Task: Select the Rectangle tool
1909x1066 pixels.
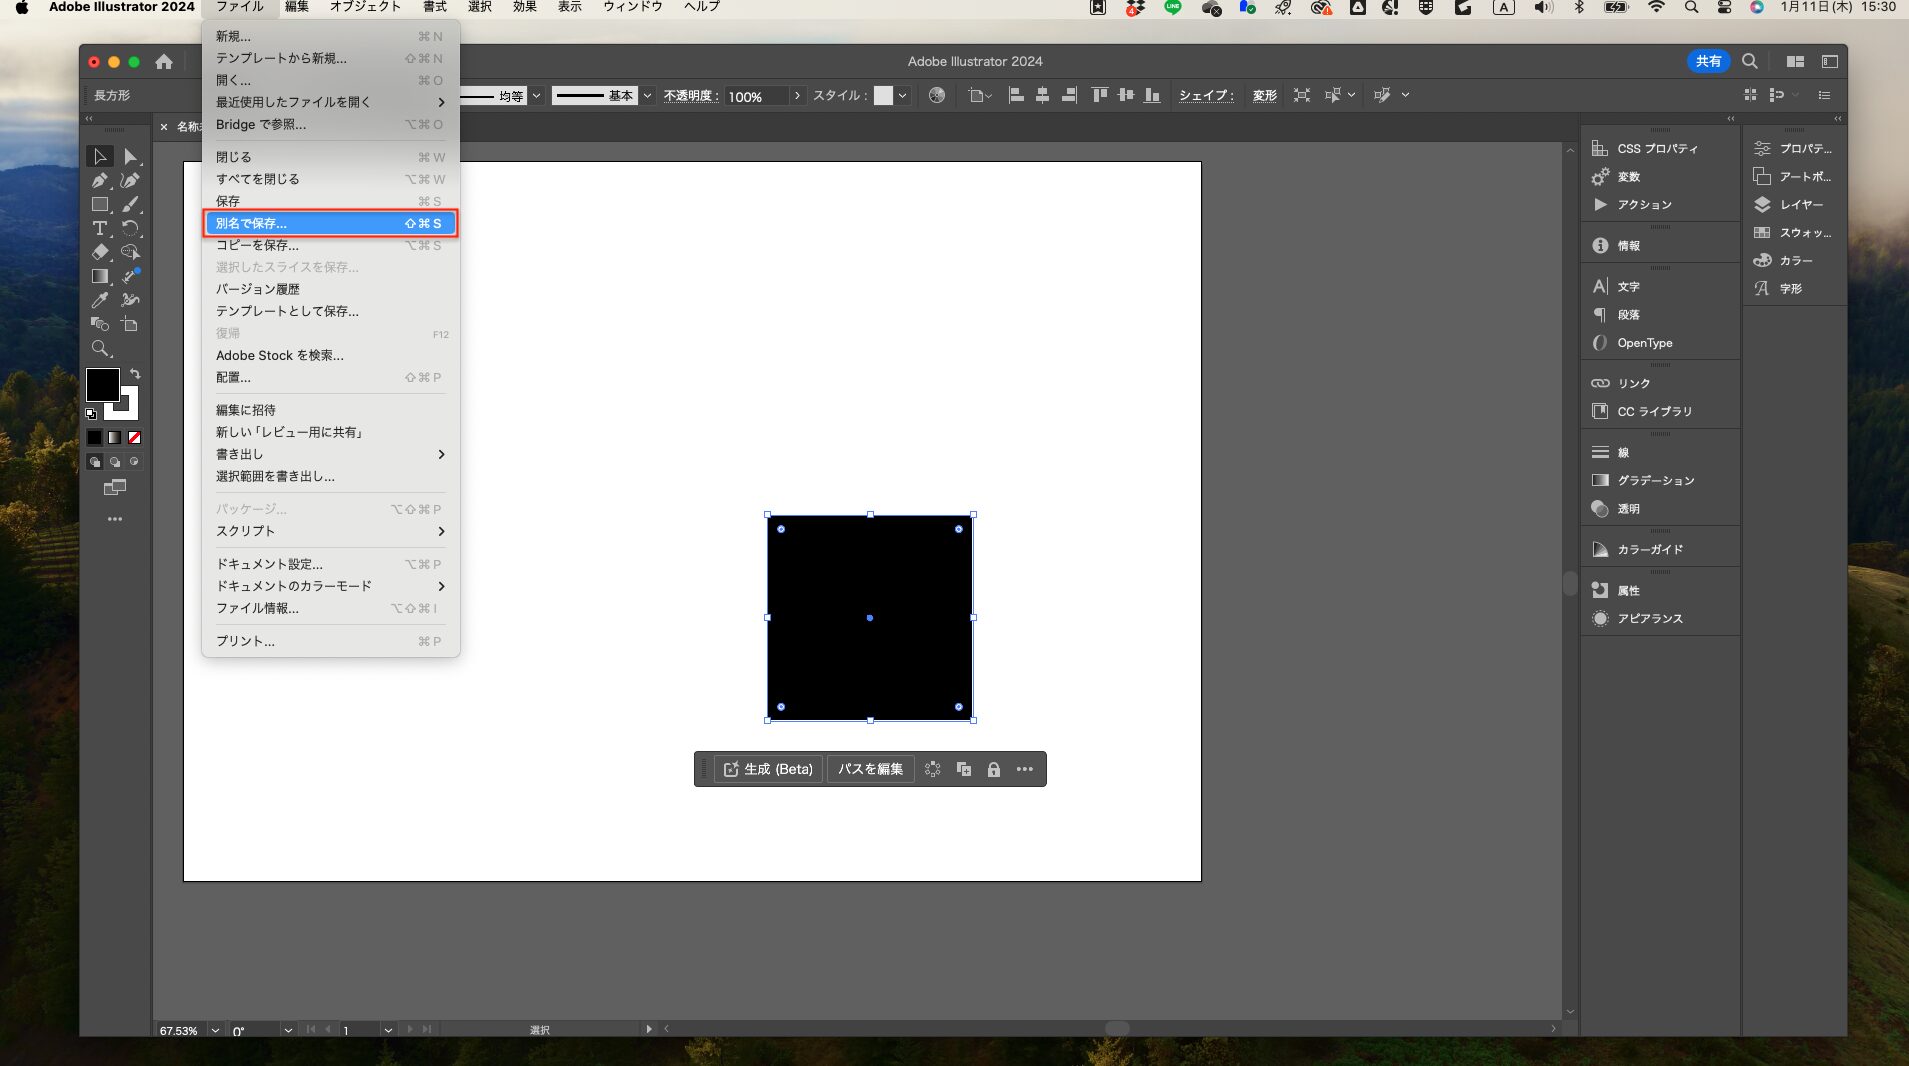Action: pos(99,204)
